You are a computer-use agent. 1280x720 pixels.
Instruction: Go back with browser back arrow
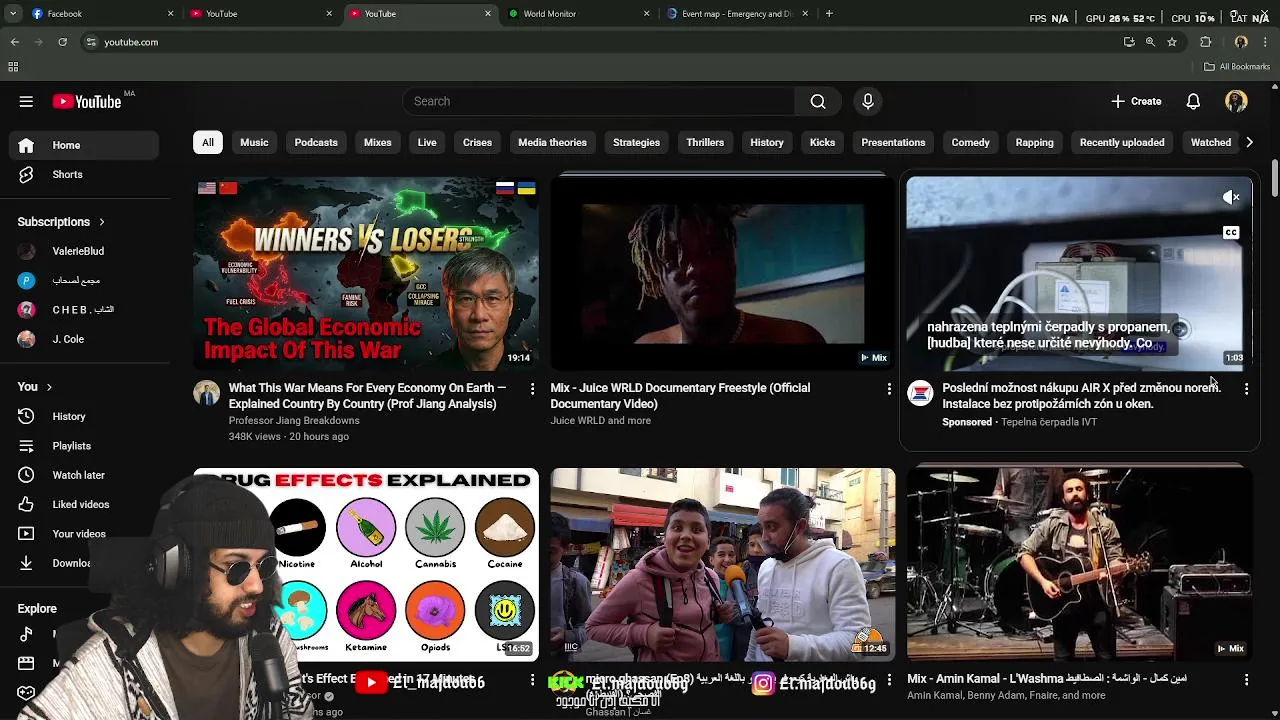14,42
